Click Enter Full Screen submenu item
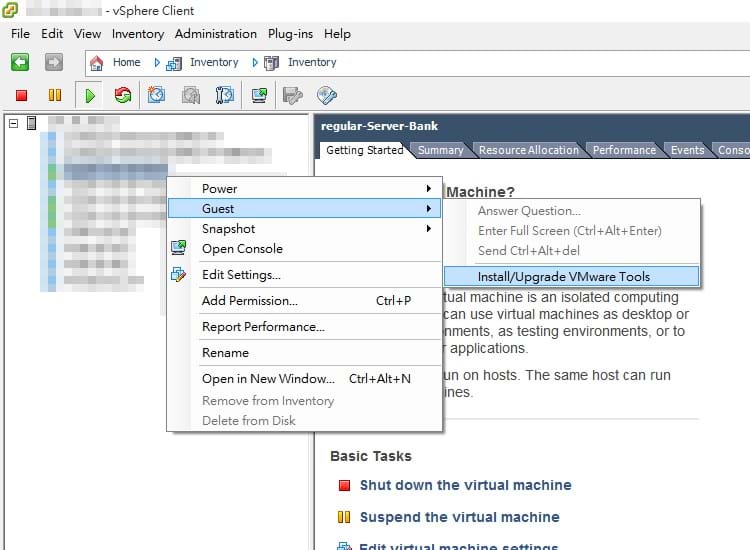 (x=572, y=231)
